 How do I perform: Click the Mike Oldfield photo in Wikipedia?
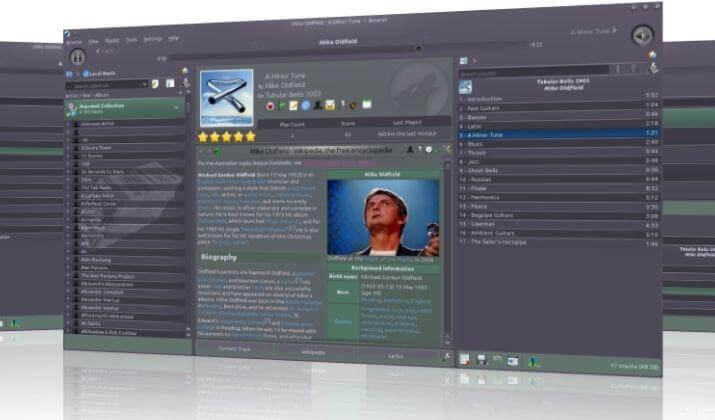click(383, 217)
